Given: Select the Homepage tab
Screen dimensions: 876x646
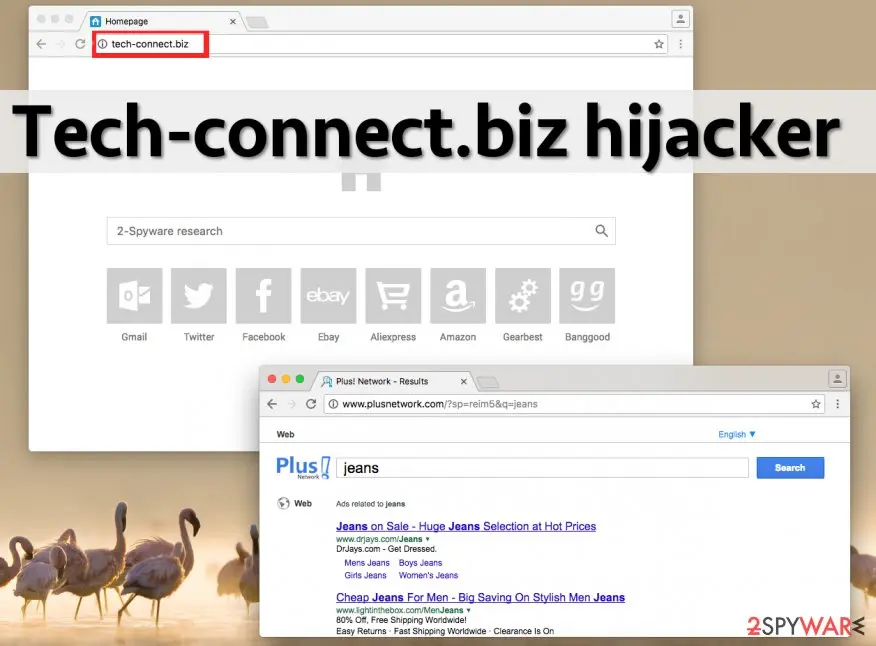Looking at the screenshot, I should [162, 21].
